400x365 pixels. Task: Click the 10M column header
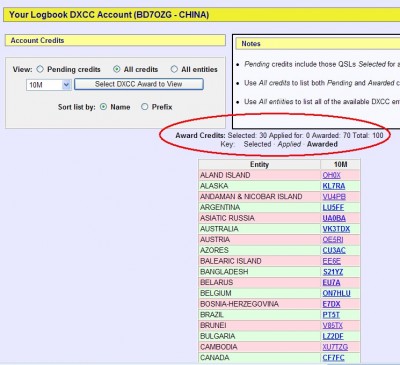(340, 164)
